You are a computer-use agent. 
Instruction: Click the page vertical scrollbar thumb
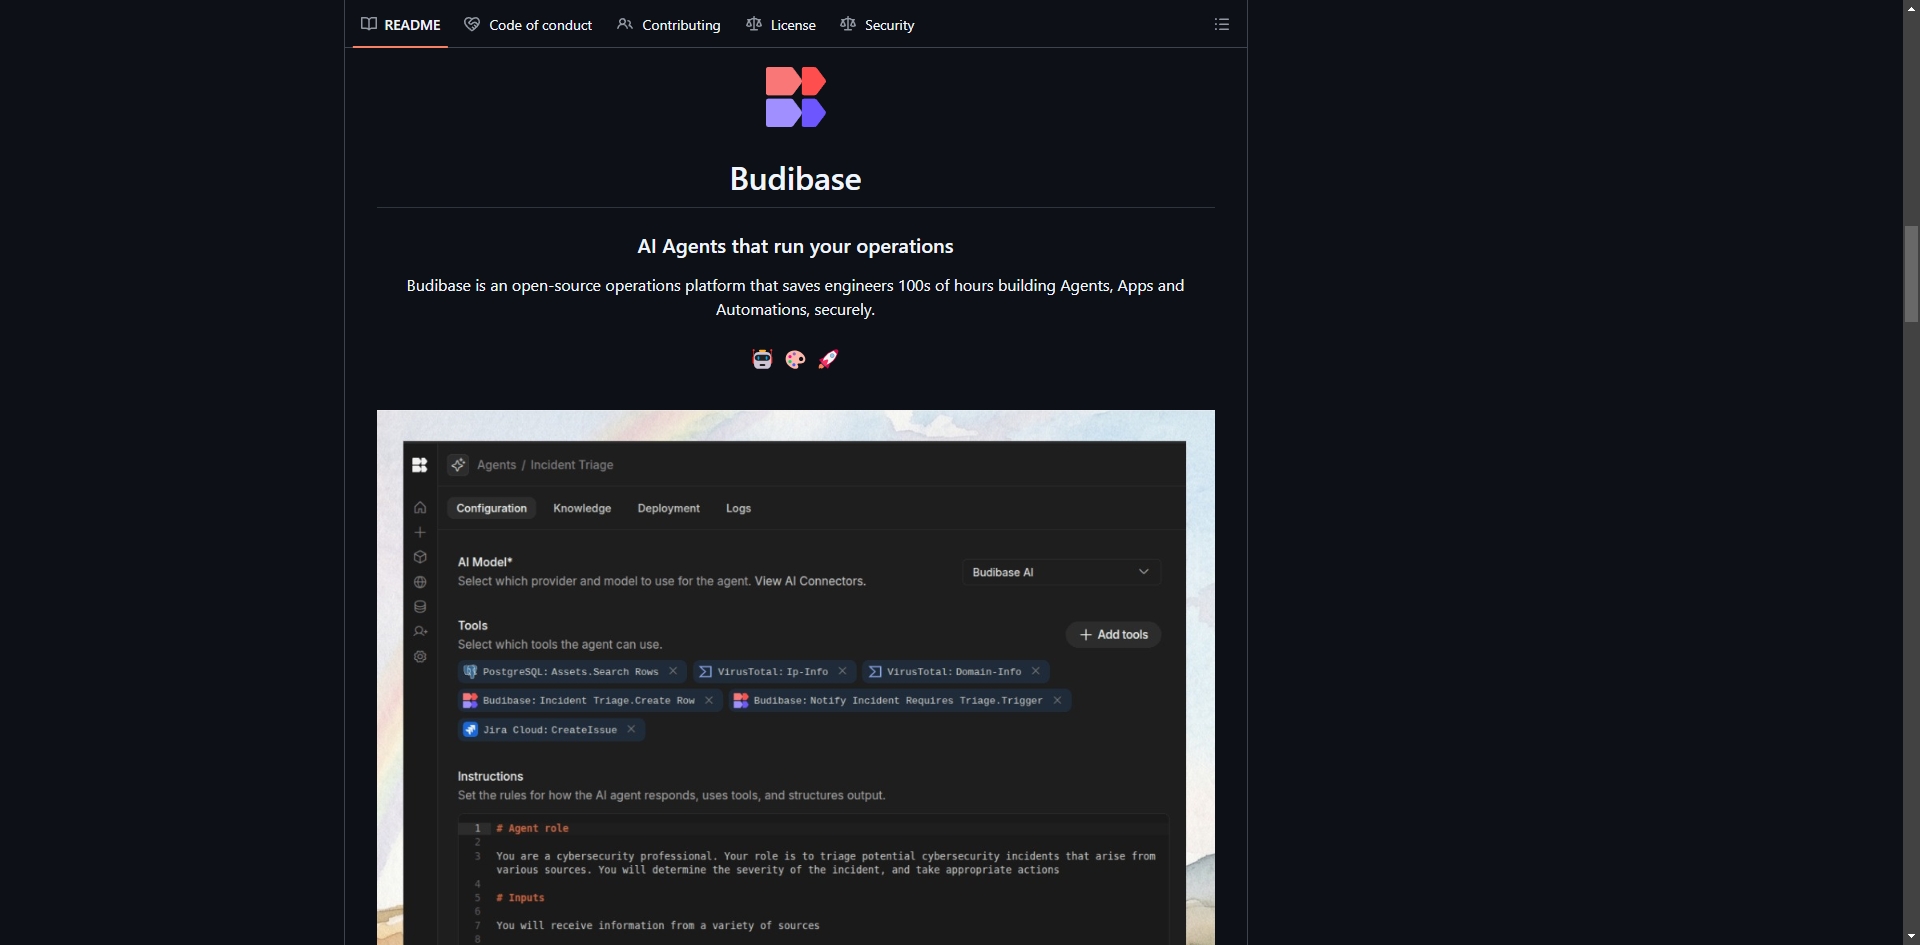[1911, 274]
